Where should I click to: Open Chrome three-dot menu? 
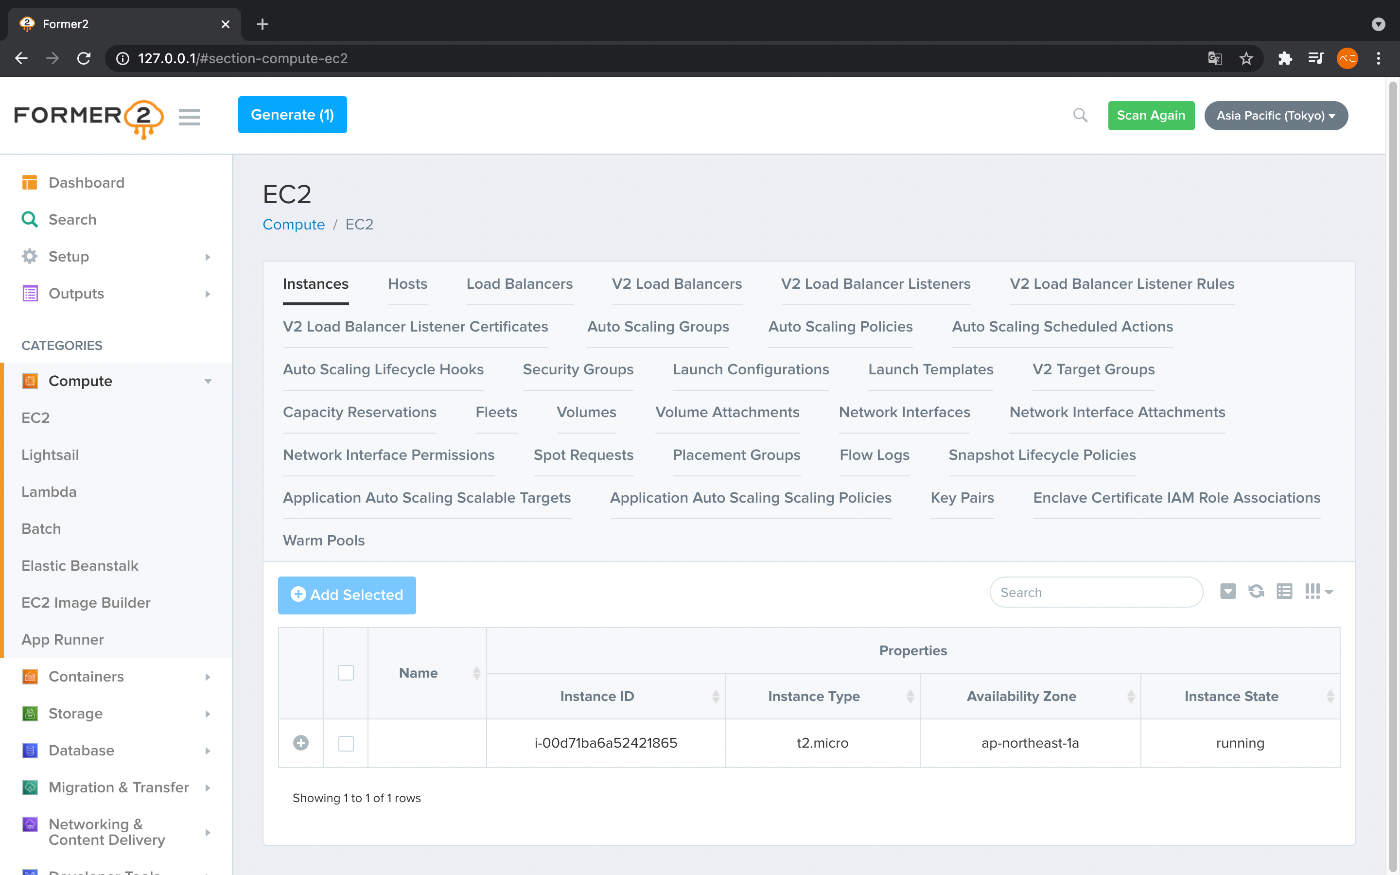coord(1378,58)
